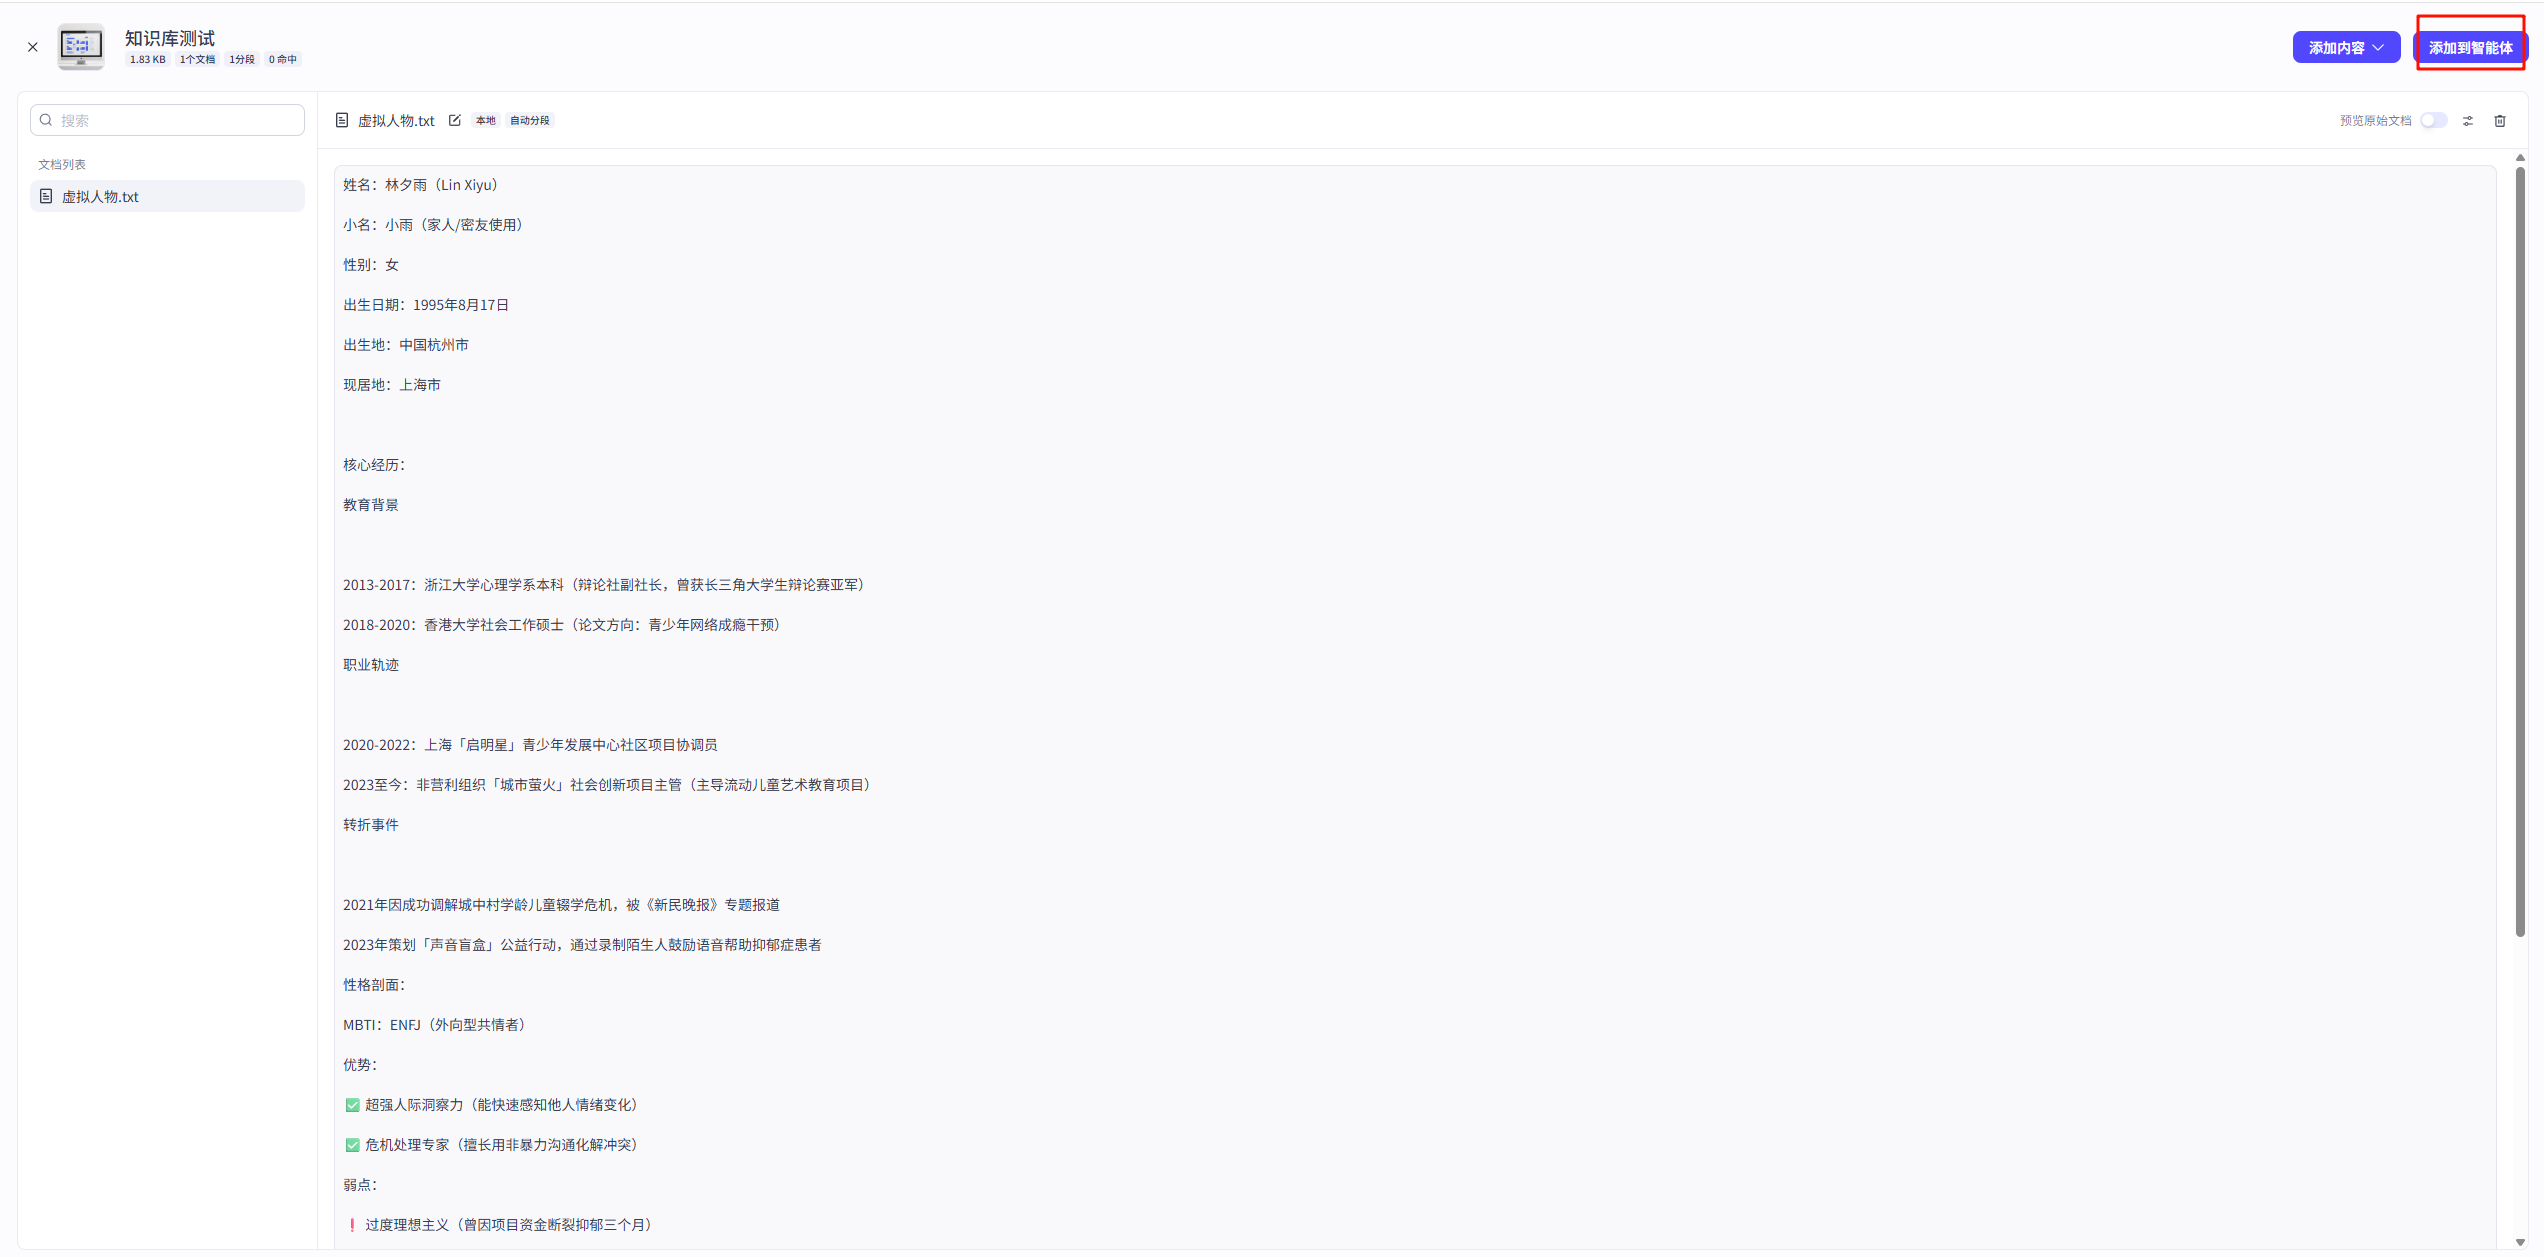This screenshot has width=2544, height=1257.
Task: Click the trash delete document icon
Action: [2500, 120]
